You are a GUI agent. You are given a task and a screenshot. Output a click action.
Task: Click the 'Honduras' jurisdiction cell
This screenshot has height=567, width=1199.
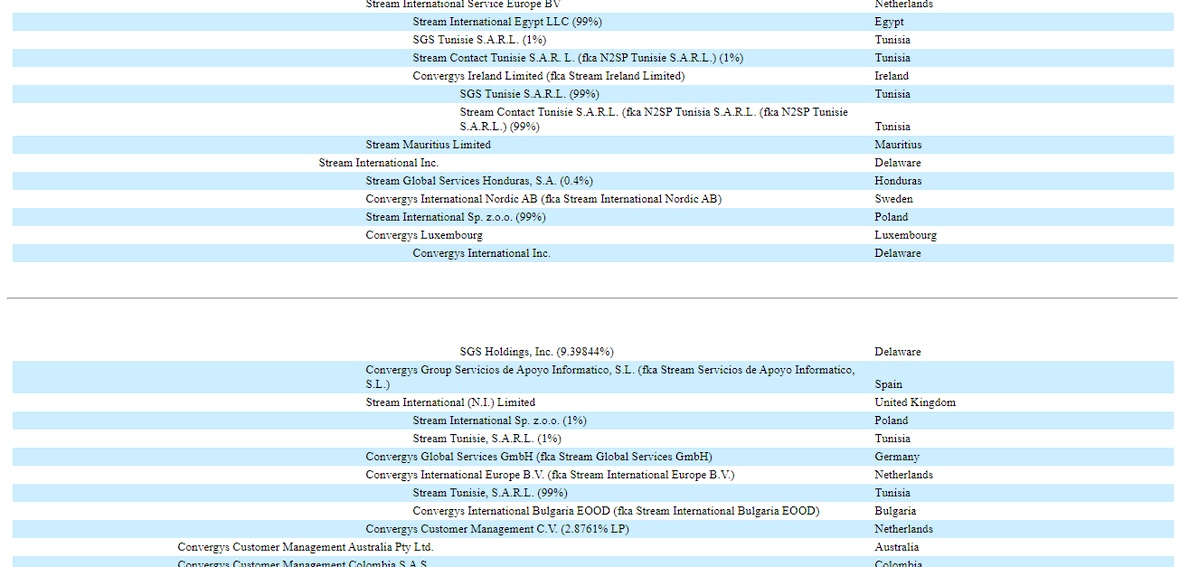point(898,181)
